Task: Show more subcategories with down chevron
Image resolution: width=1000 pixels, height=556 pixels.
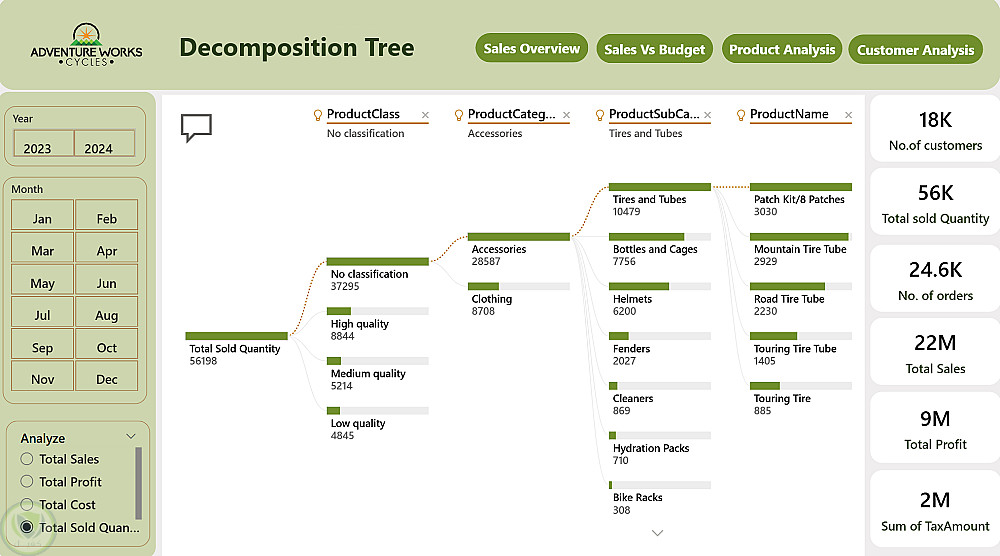Action: 658,533
